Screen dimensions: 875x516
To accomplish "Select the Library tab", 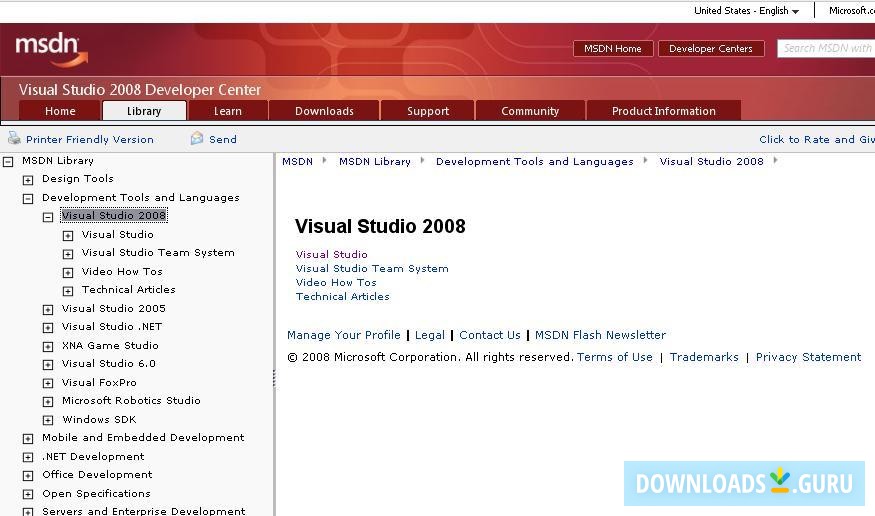I will [x=144, y=111].
